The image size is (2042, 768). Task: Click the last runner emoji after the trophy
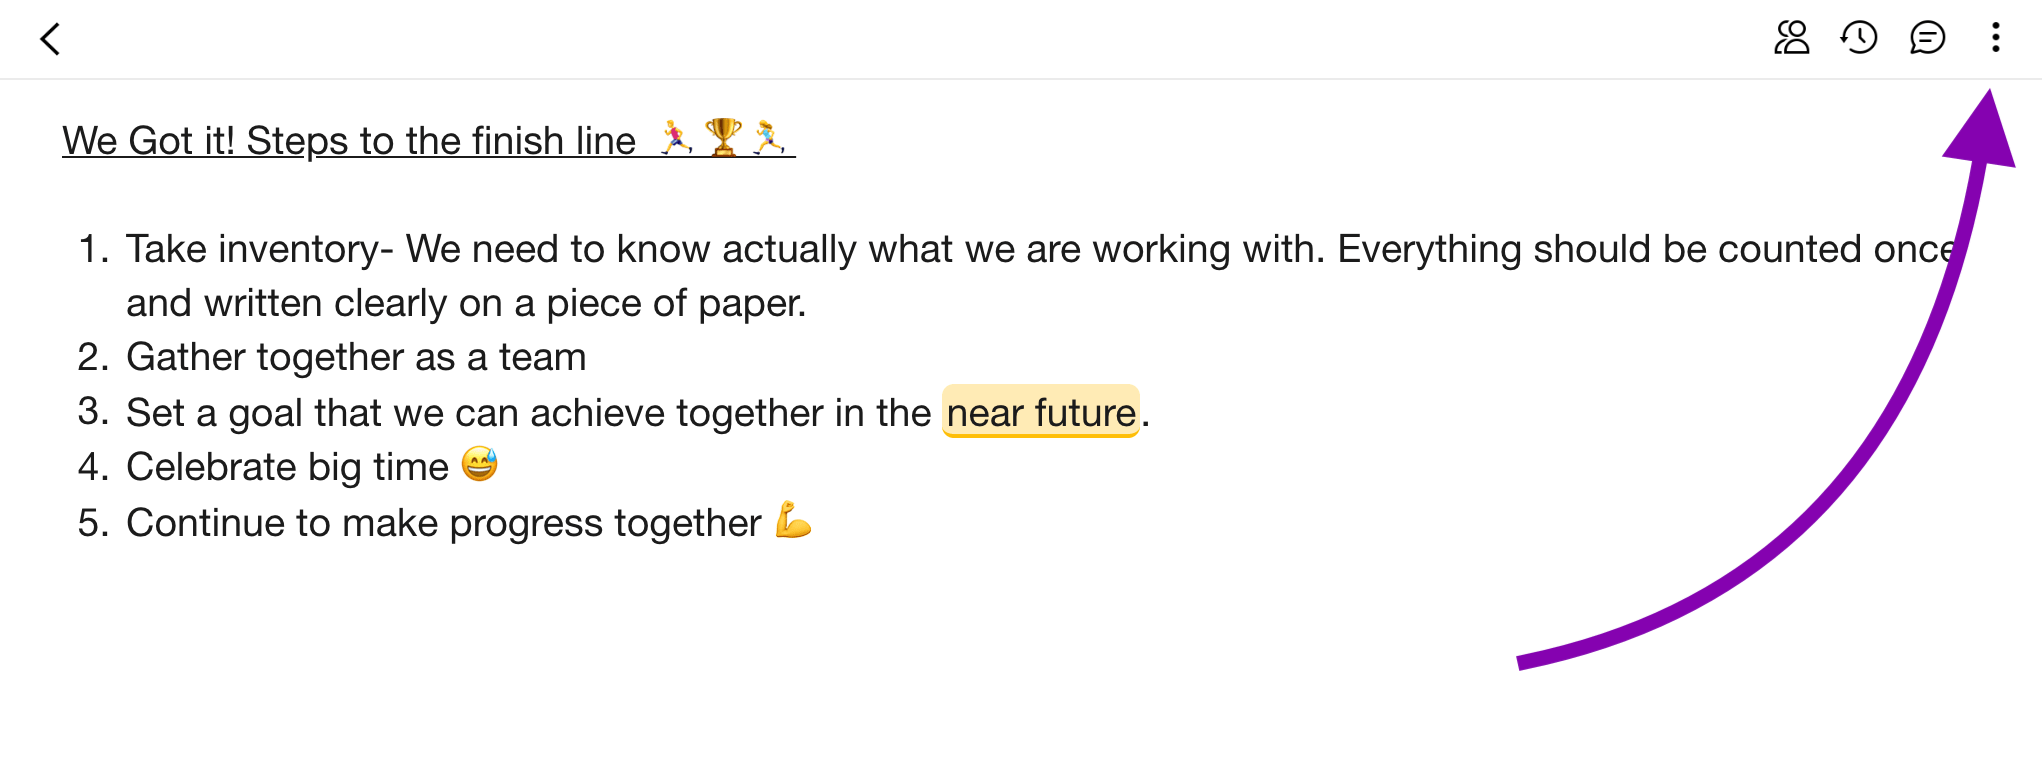tap(769, 138)
